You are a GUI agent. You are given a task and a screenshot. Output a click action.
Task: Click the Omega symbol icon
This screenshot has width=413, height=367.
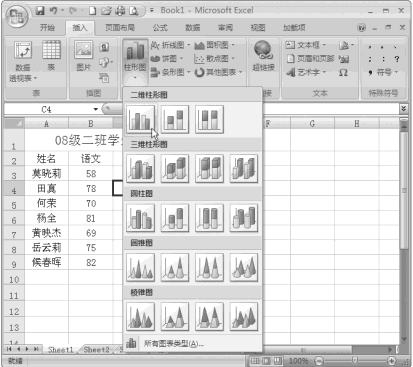(x=343, y=72)
